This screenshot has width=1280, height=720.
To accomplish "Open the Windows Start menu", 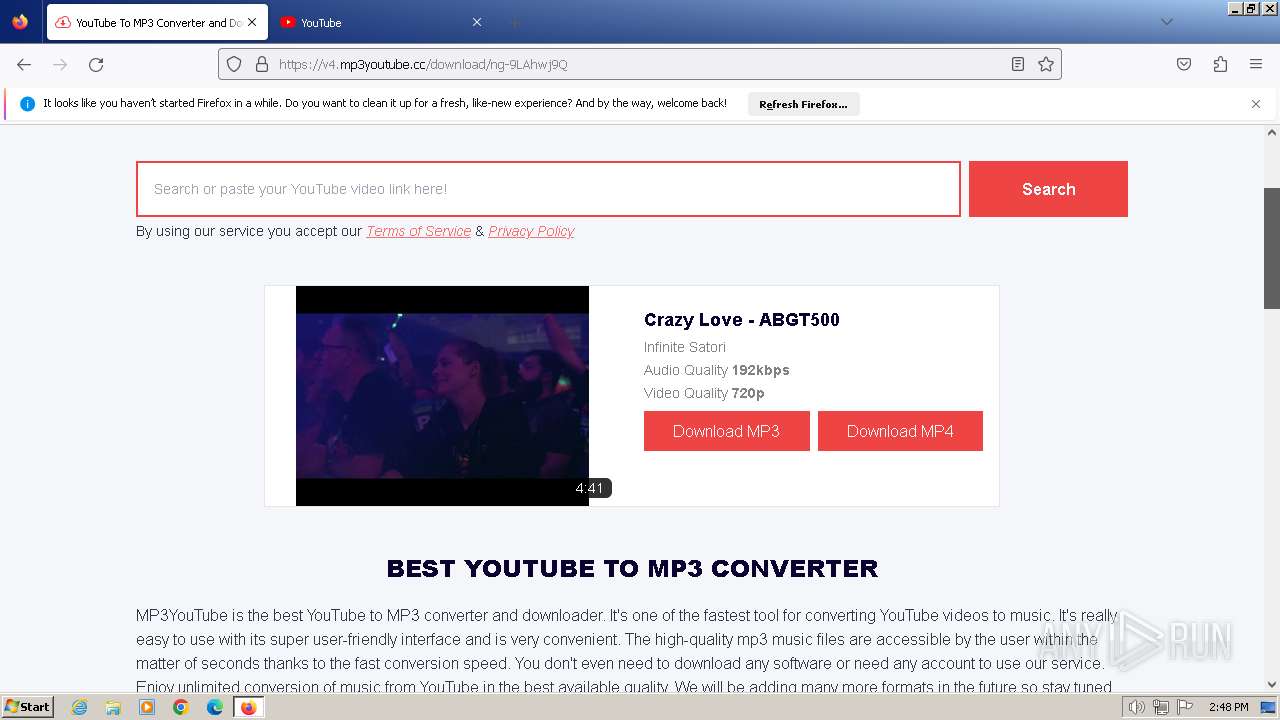I will click(28, 707).
